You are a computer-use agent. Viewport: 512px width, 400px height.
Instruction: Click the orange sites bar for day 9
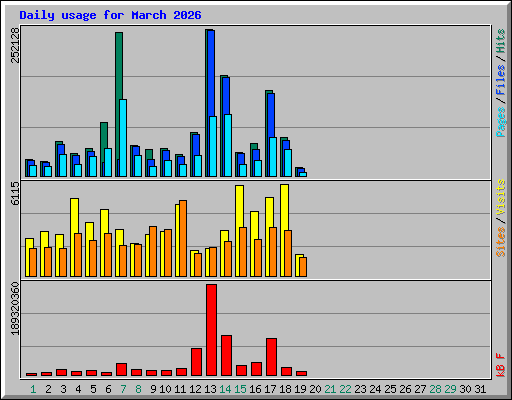153,251
